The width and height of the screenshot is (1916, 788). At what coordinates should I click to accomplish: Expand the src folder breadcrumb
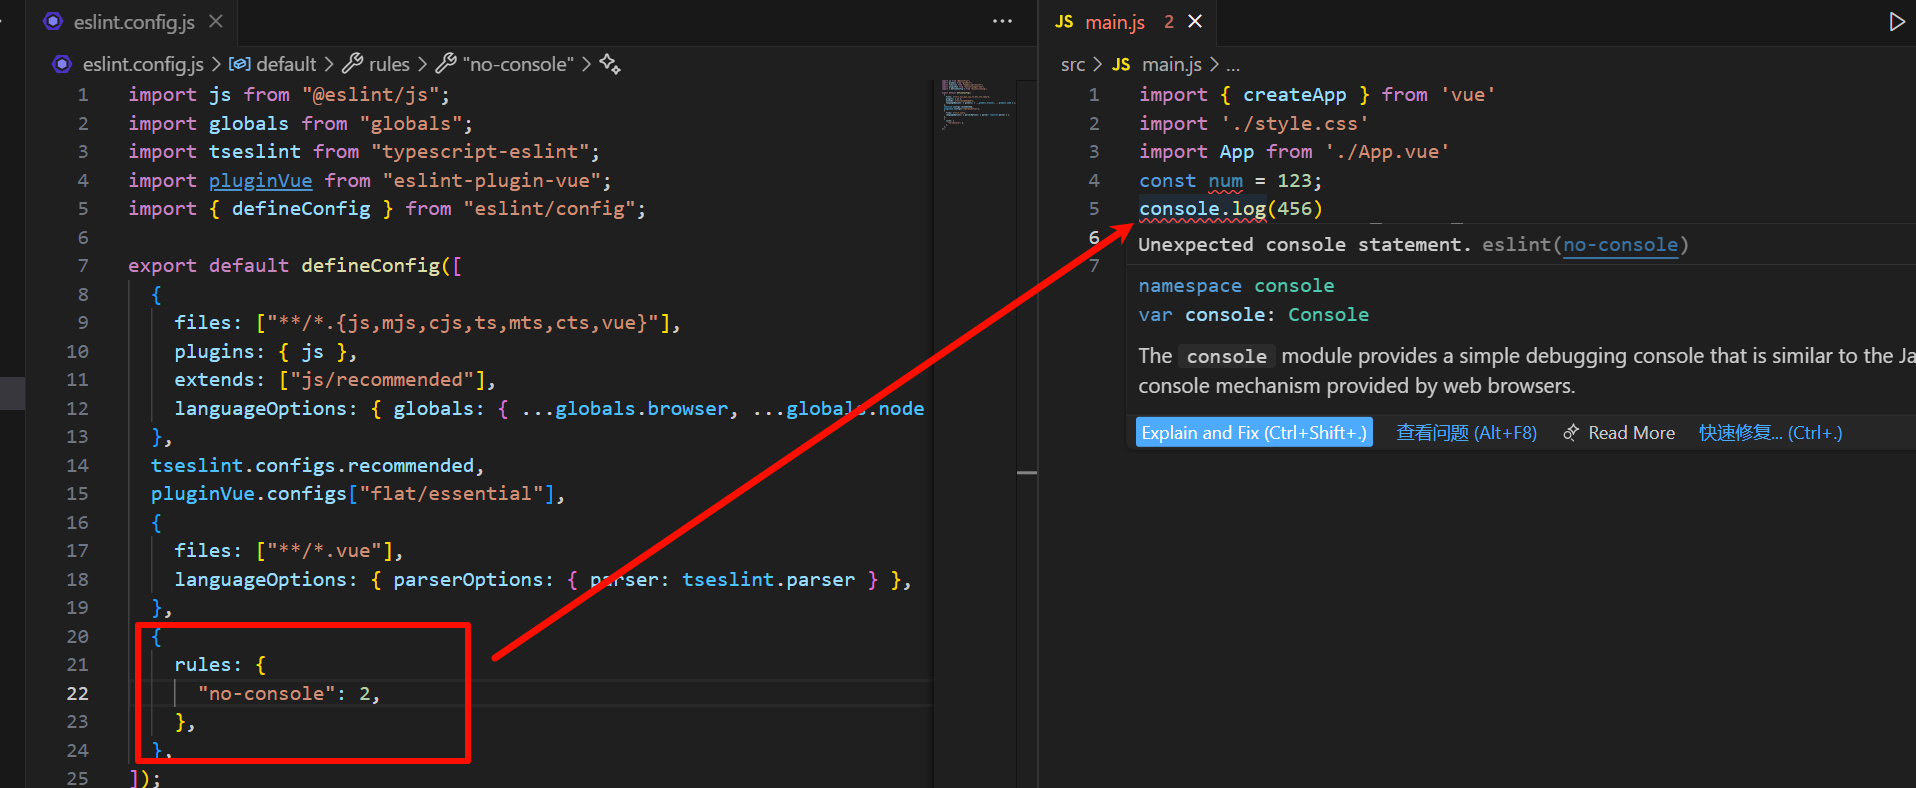1072,64
